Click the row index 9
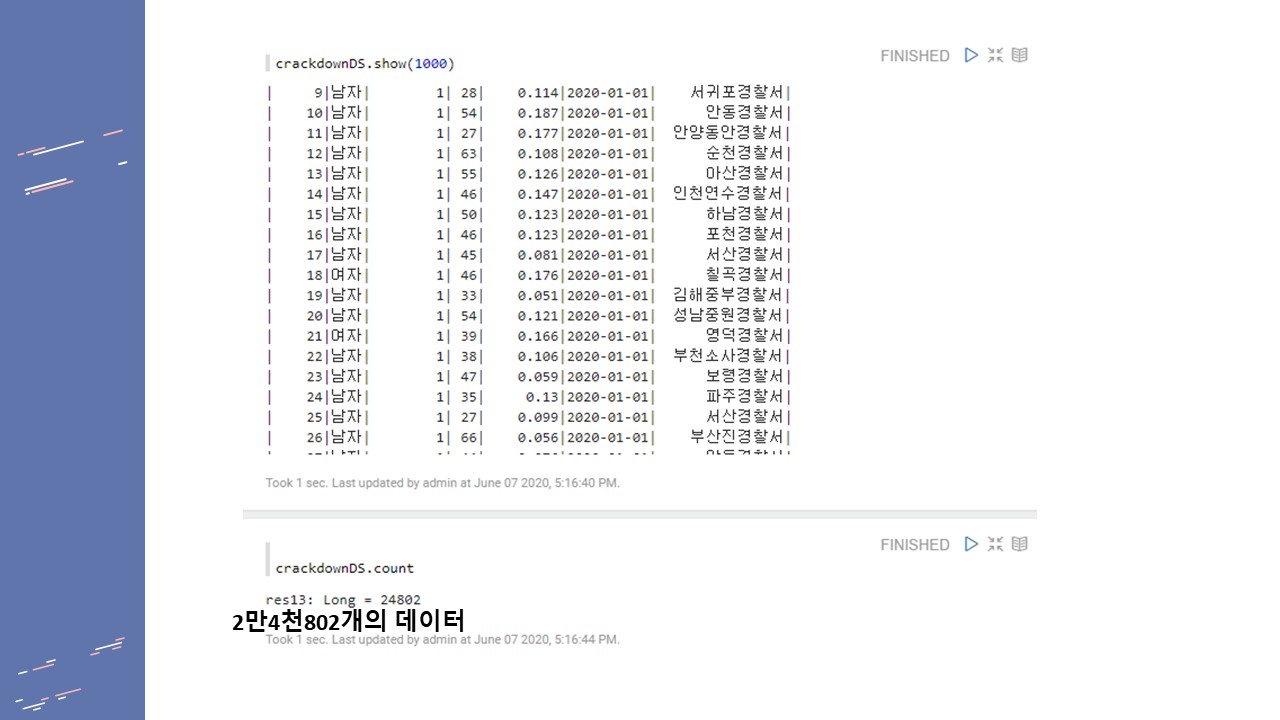This screenshot has height=720, width=1280. (x=319, y=93)
